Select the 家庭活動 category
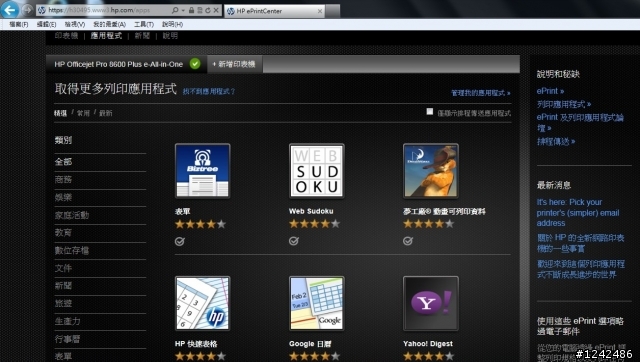Screen dimensions: 640x362 pyautogui.click(x=72, y=215)
